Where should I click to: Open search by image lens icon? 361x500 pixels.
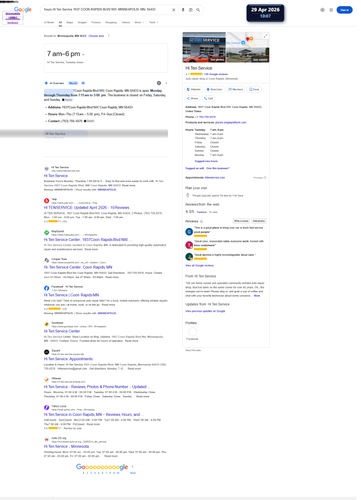191,10
